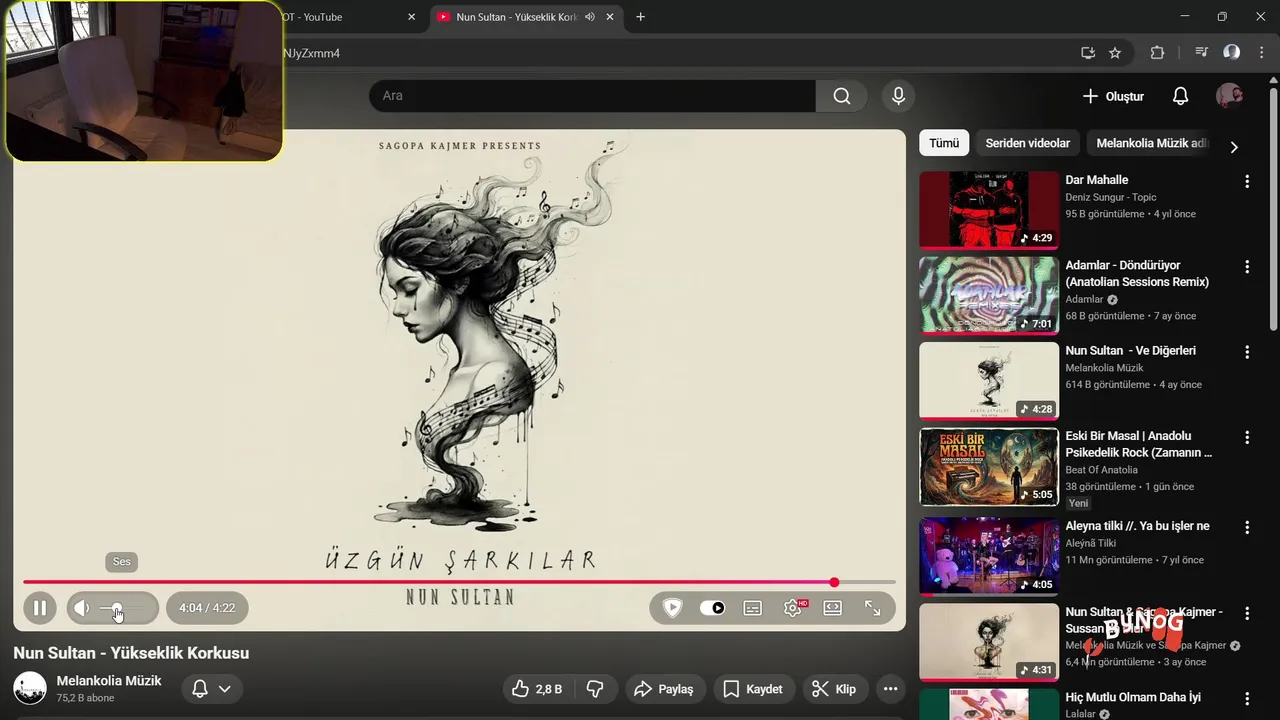Open options menu for Nun Sultan - Ve Diğerleri
Screen dimensions: 1280x720
1246,352
